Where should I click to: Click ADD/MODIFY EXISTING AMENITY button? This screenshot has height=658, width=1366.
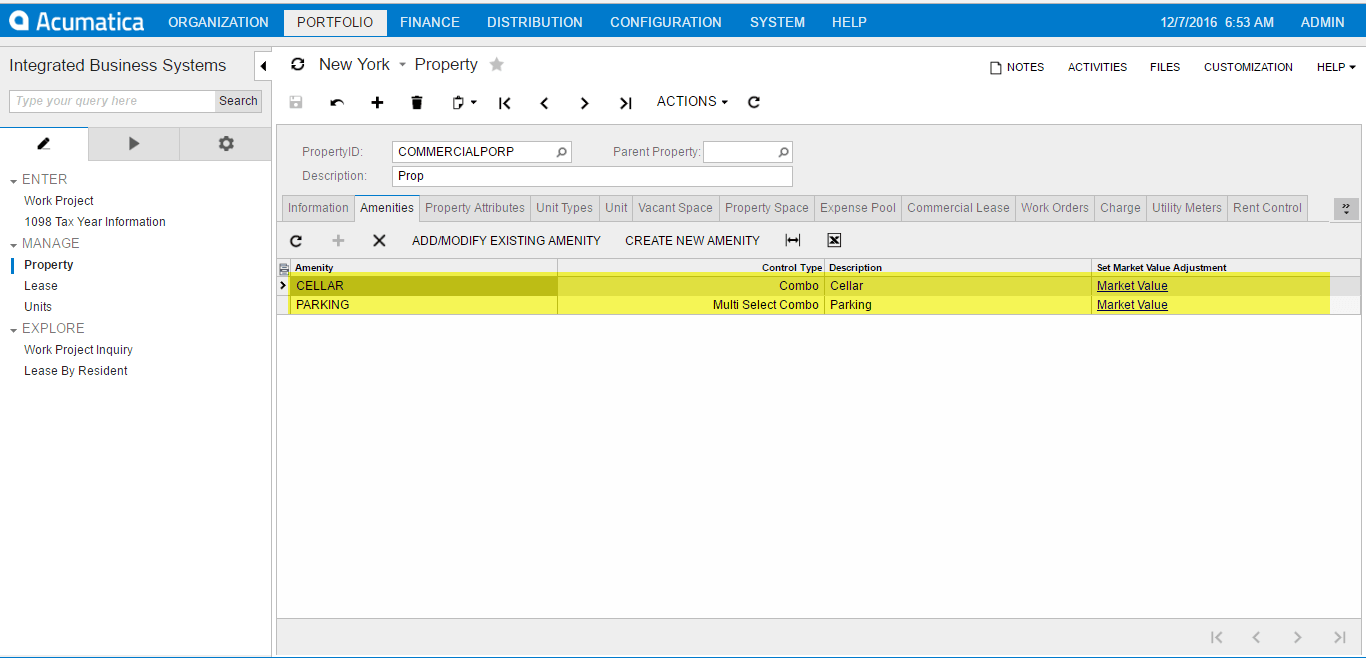click(506, 241)
